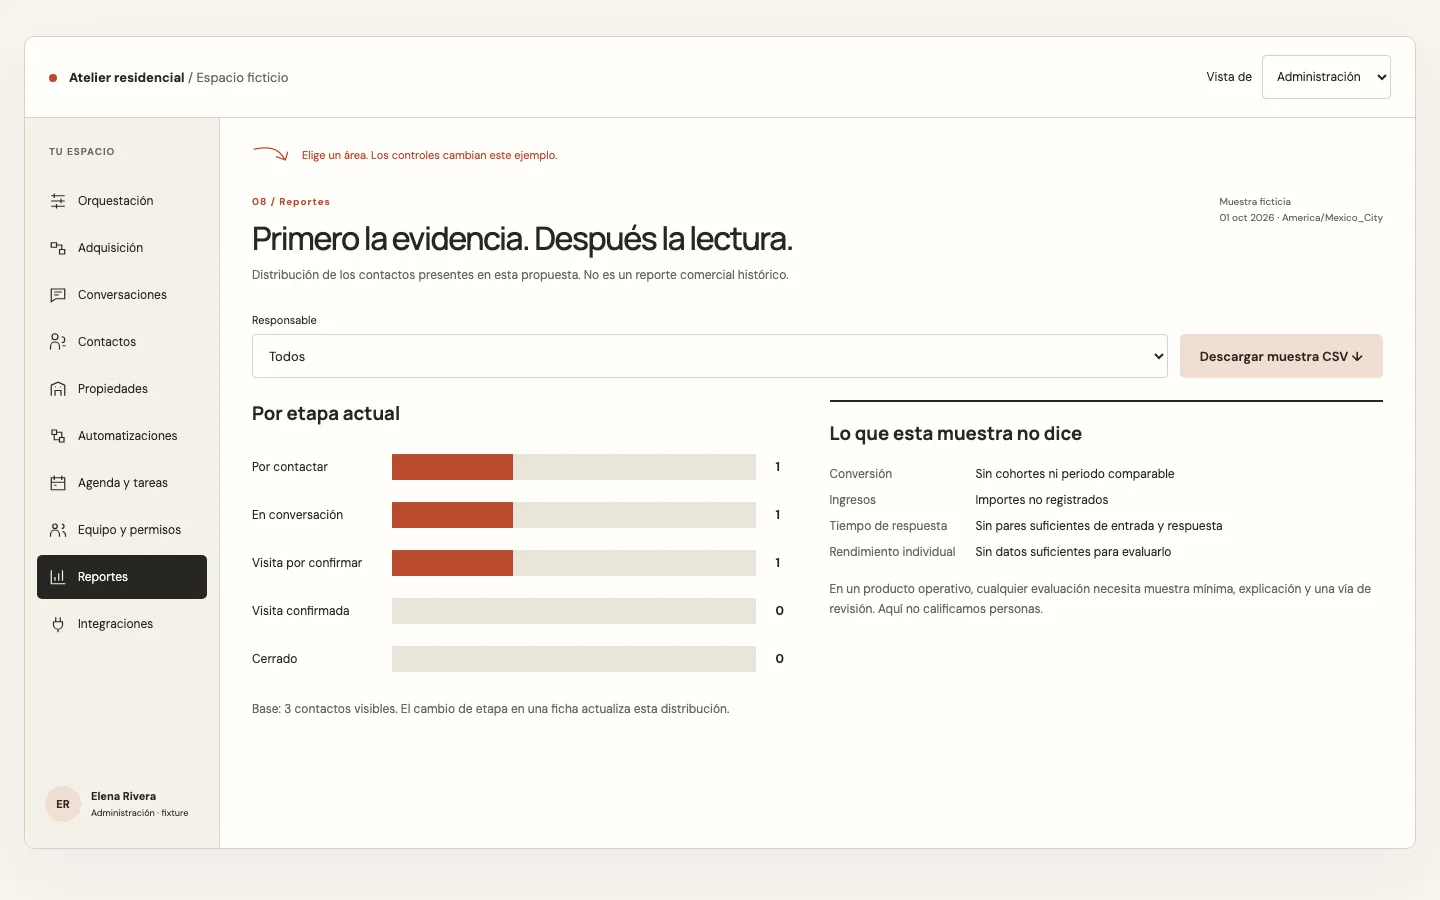
Task: Click the Agenda y tareas calendar icon
Action: [58, 483]
